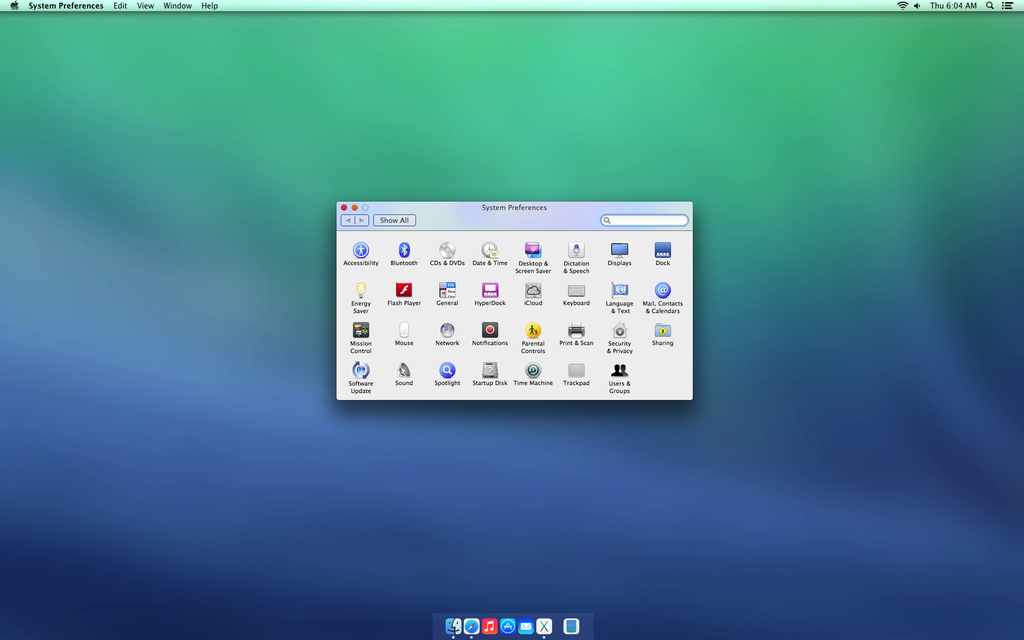Open Time Machine settings
1024x640 pixels.
[x=533, y=371]
